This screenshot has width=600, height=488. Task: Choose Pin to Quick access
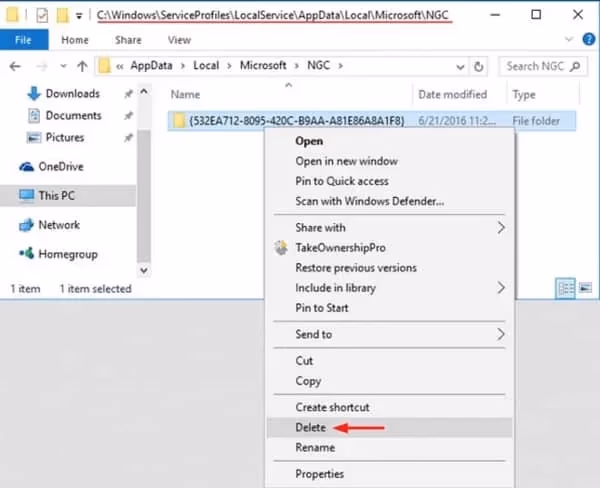pos(390,181)
